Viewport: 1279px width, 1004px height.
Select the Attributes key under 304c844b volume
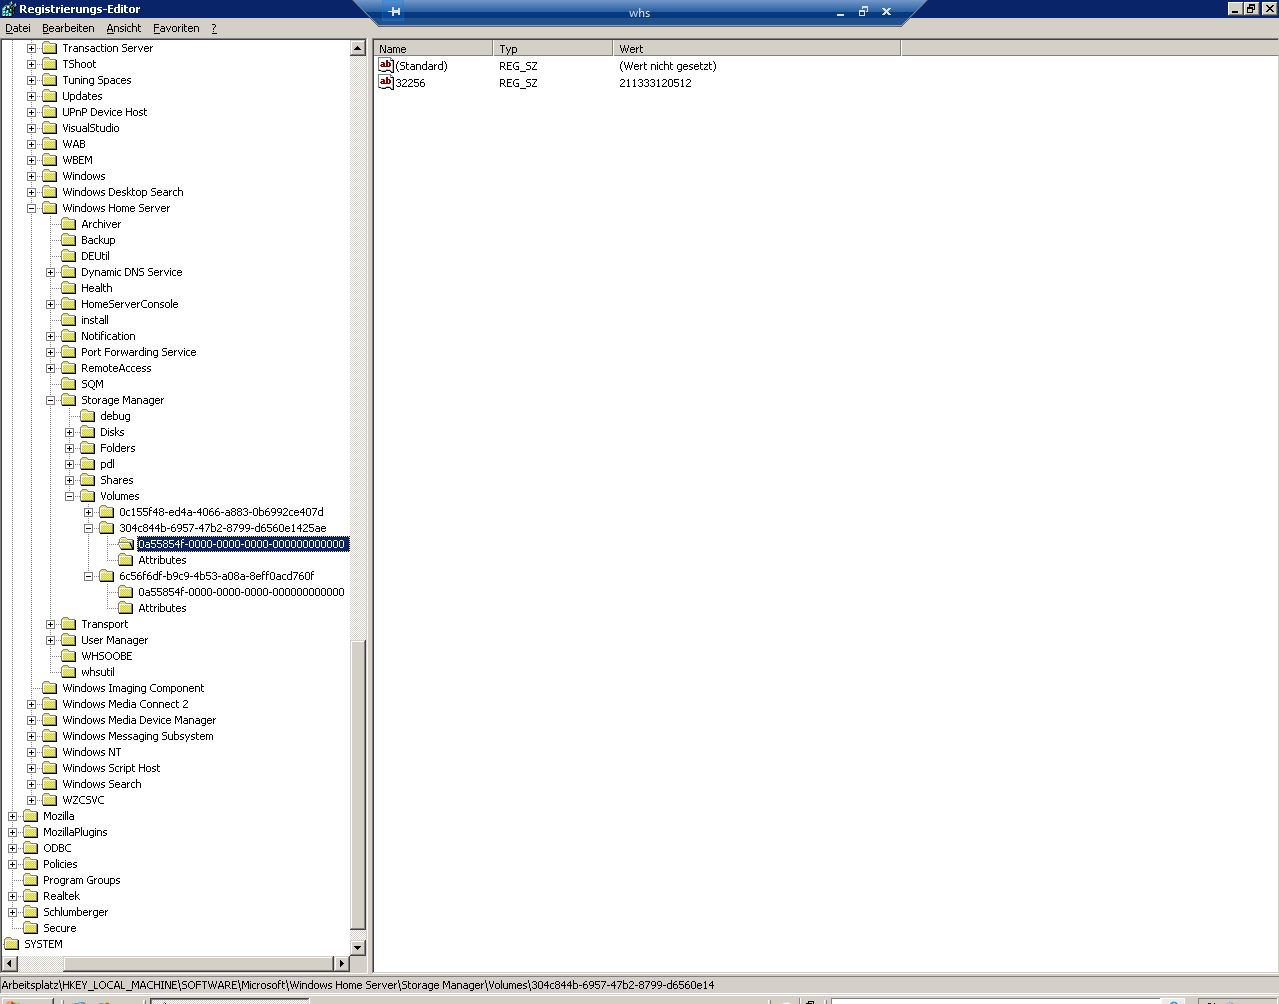click(162, 560)
